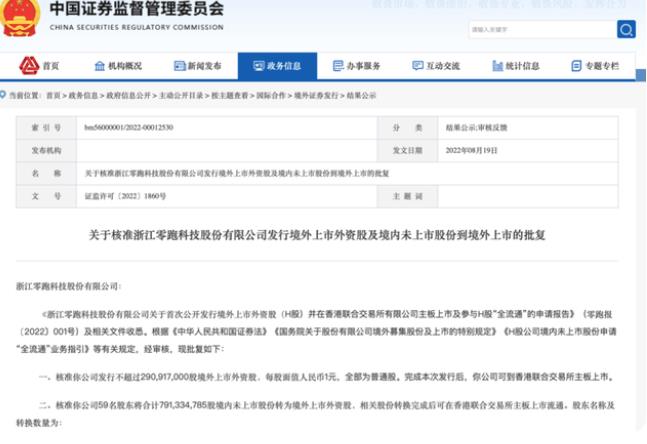Click the date 2022年08月19日
This screenshot has height=444, width=647.
click(471, 150)
